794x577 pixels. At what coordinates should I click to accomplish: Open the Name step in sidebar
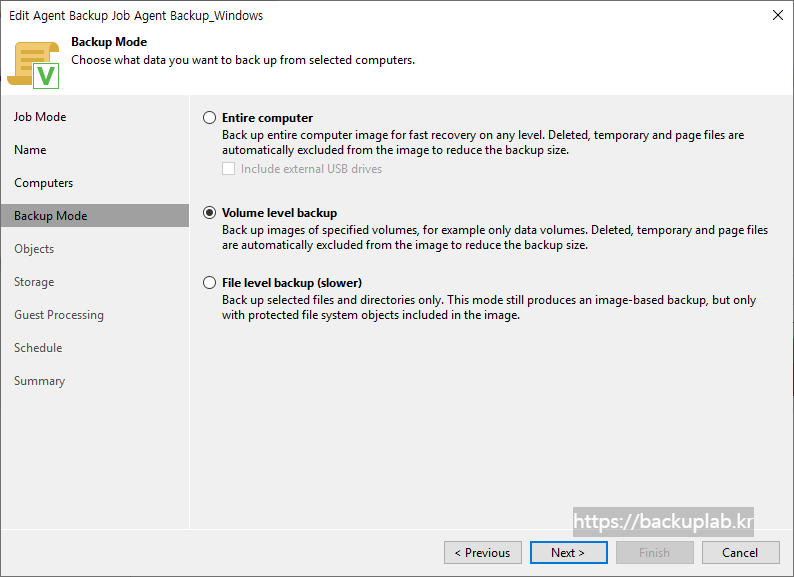[x=30, y=150]
